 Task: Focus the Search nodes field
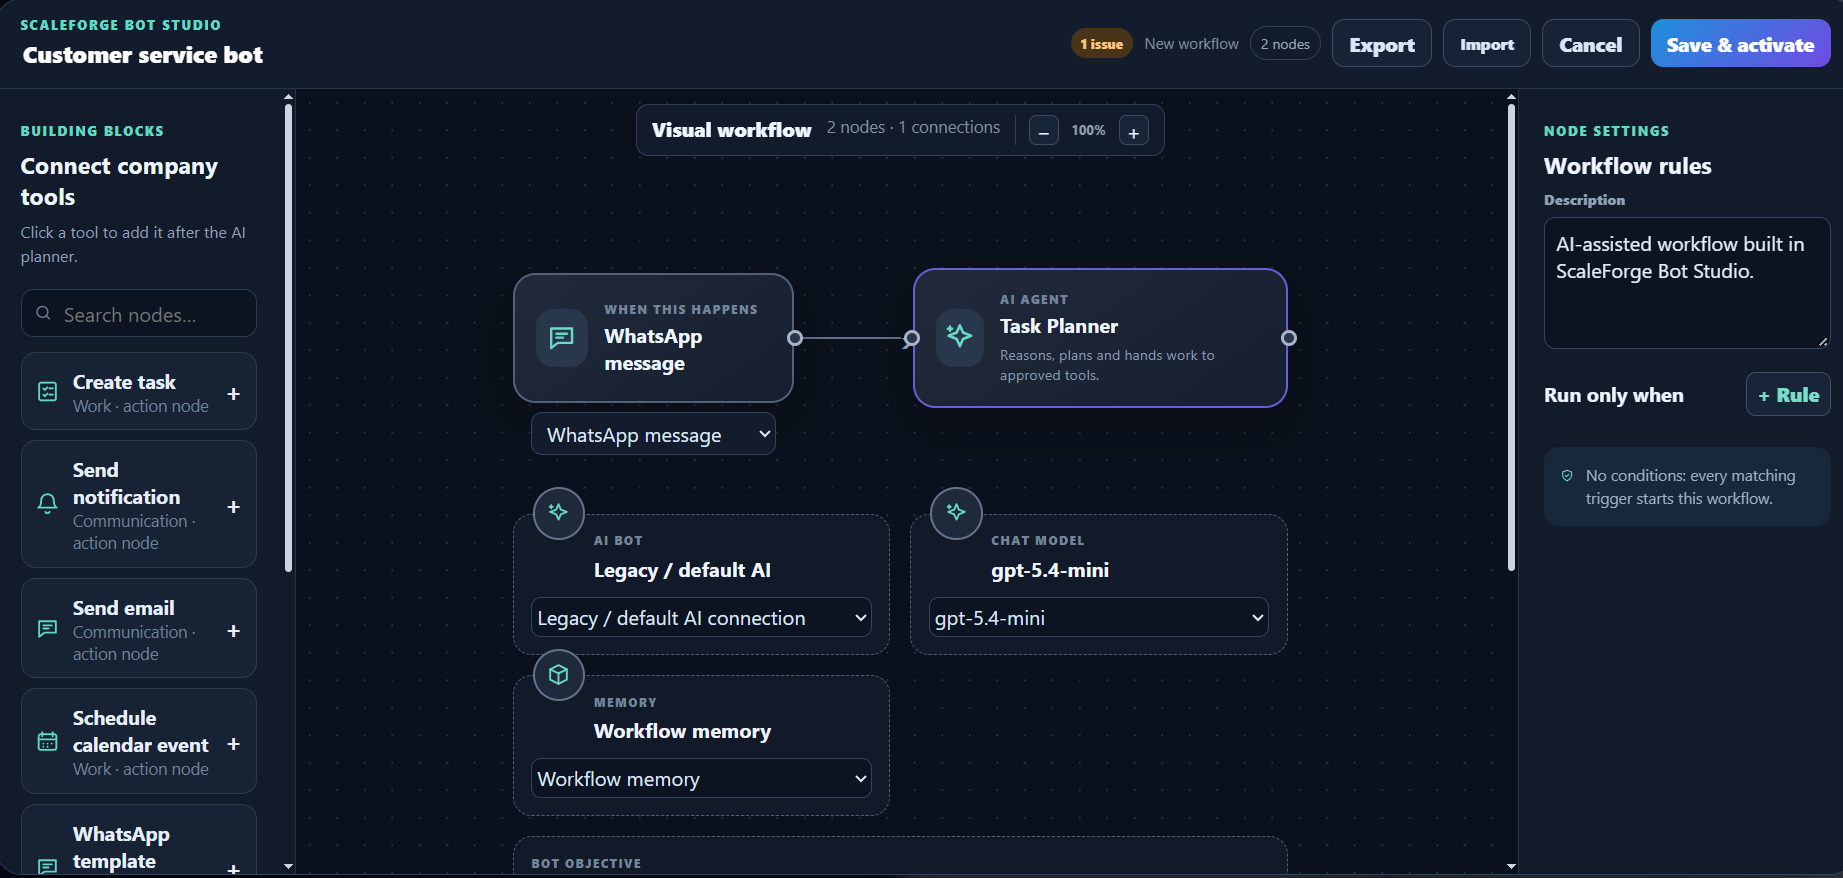(x=139, y=313)
